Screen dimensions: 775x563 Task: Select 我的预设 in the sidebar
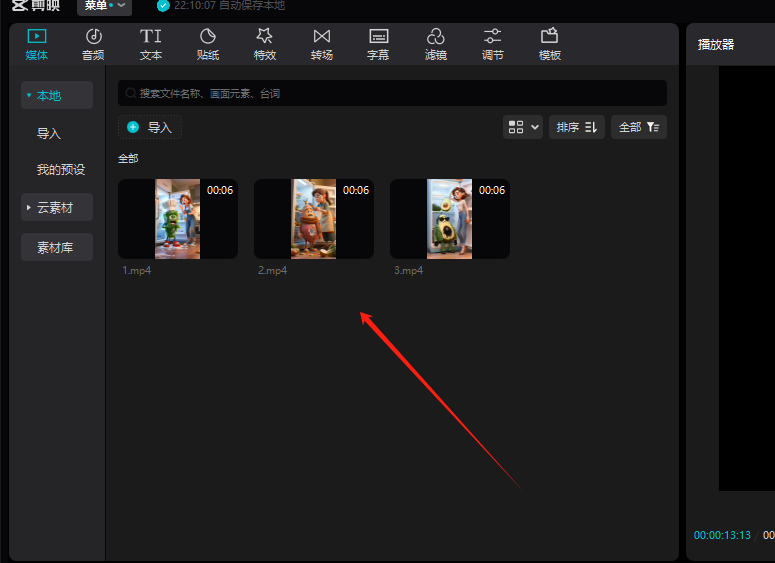(x=61, y=170)
